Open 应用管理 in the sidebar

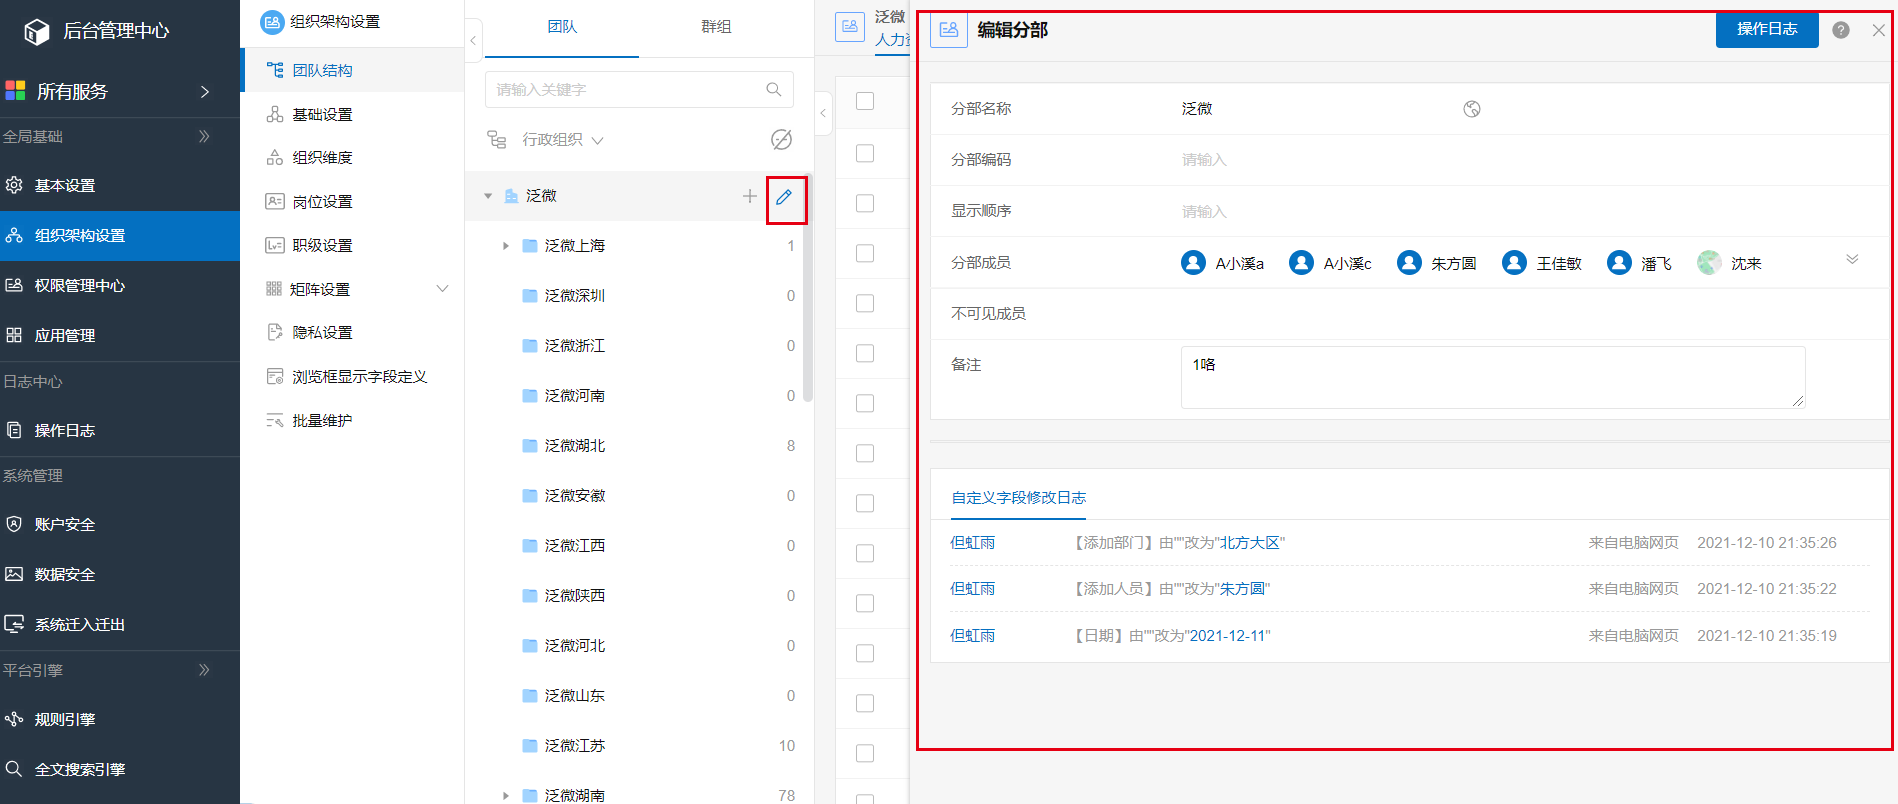tap(120, 336)
